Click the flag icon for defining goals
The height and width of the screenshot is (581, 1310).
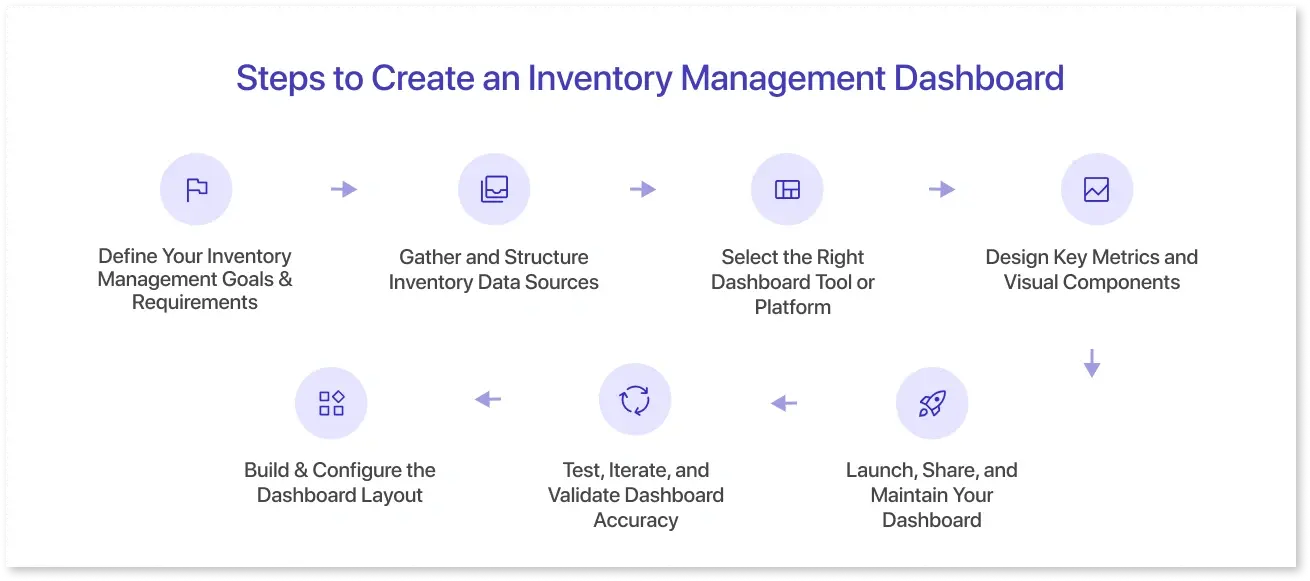tap(196, 189)
